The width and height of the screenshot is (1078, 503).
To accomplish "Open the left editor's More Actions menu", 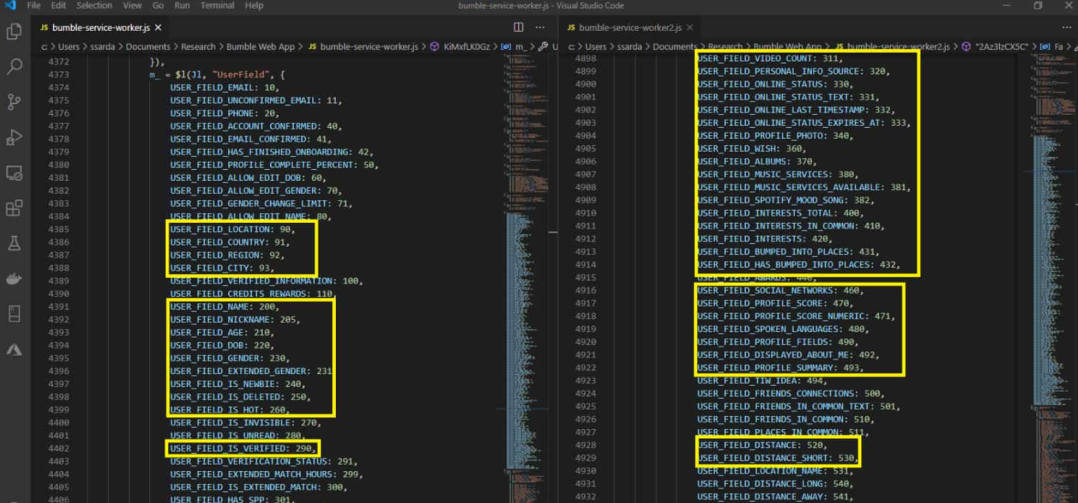I will point(540,28).
